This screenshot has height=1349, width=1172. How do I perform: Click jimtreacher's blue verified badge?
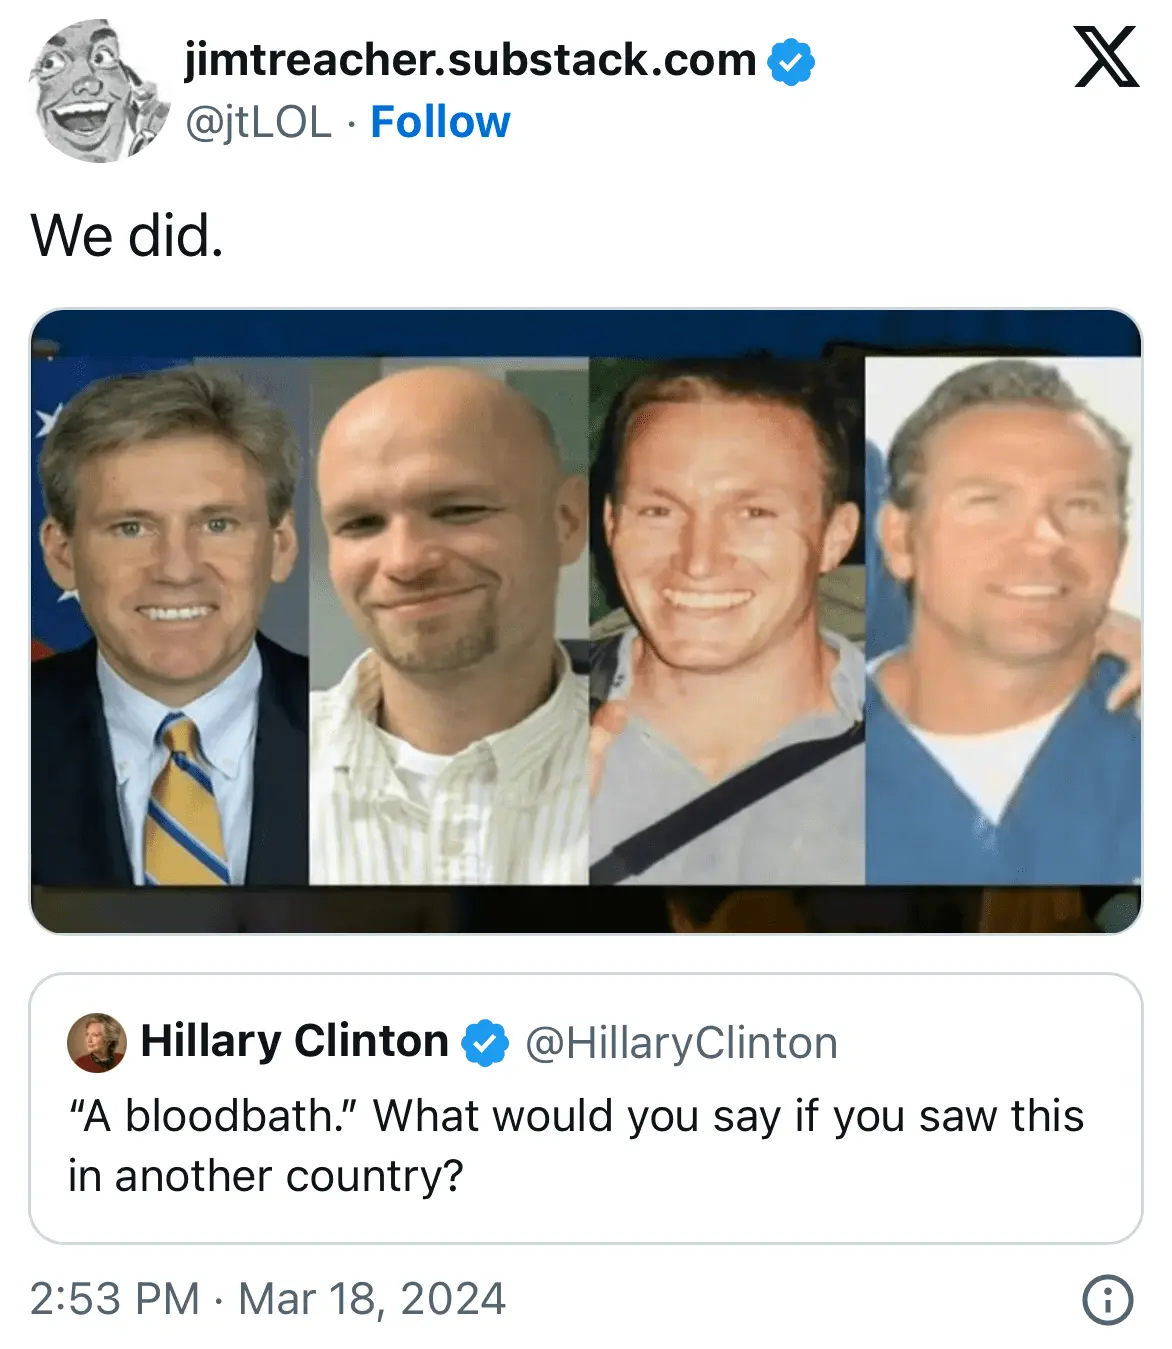(x=791, y=62)
